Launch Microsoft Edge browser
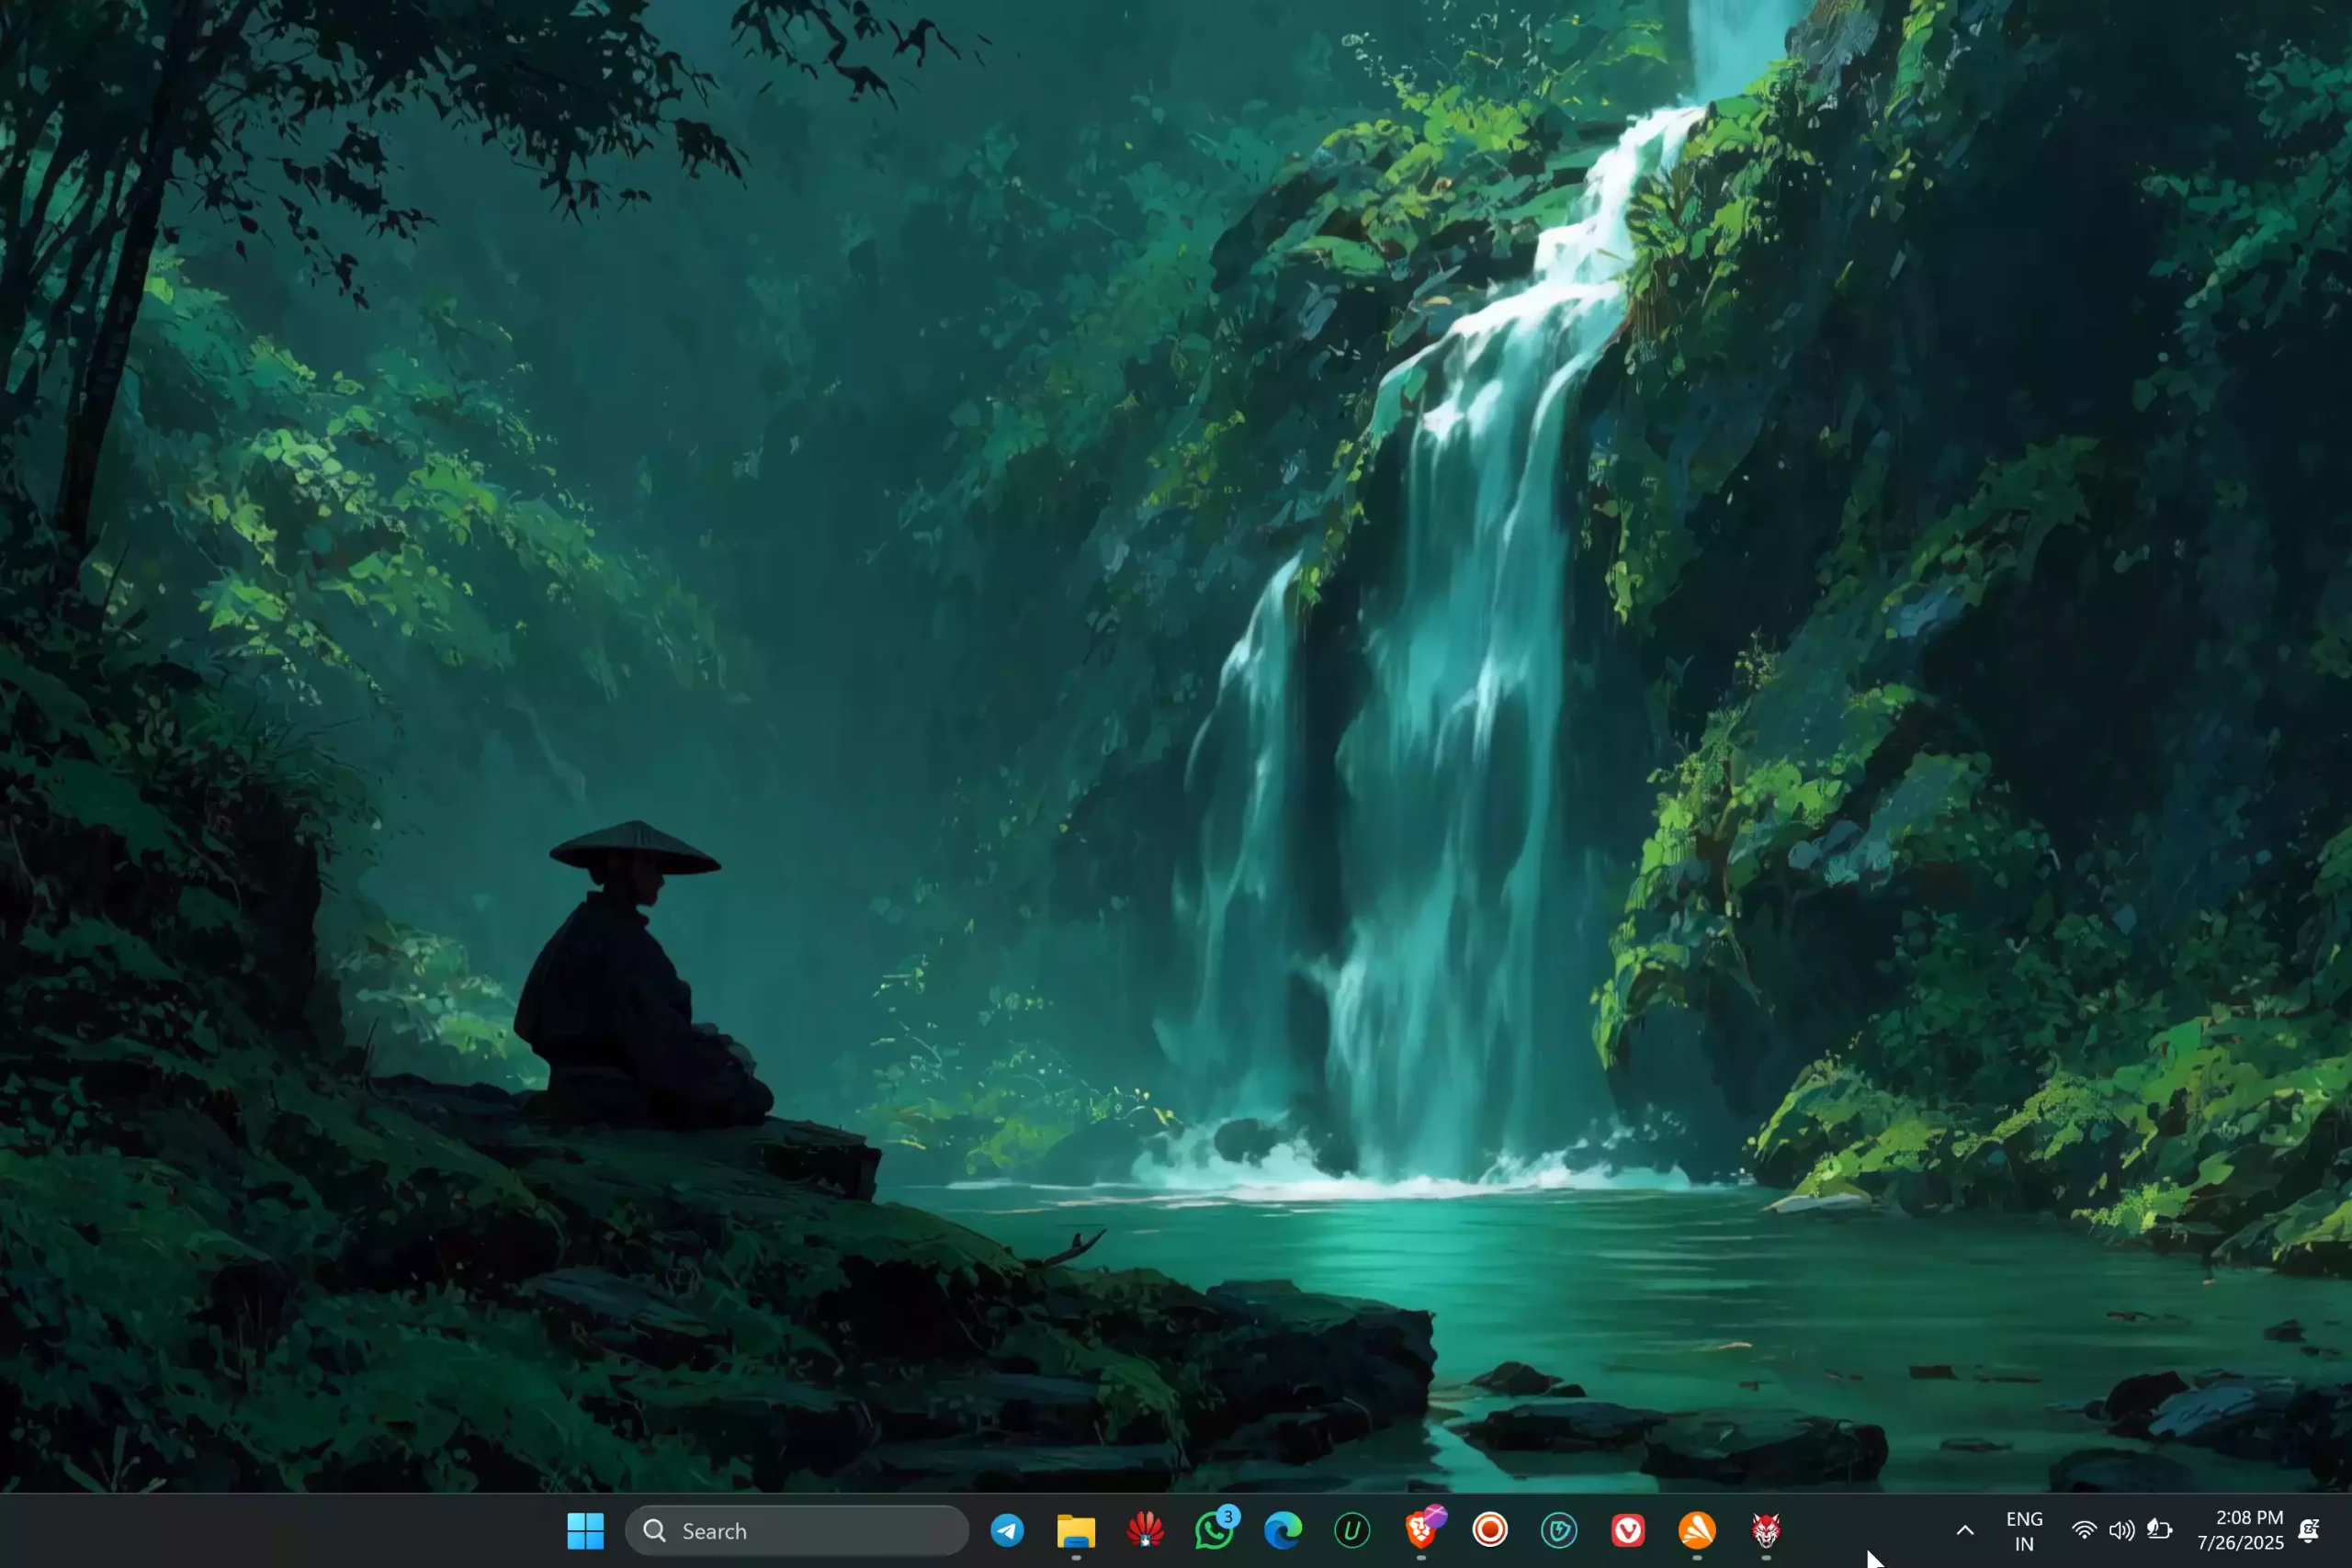The height and width of the screenshot is (1568, 2352). 1283,1530
